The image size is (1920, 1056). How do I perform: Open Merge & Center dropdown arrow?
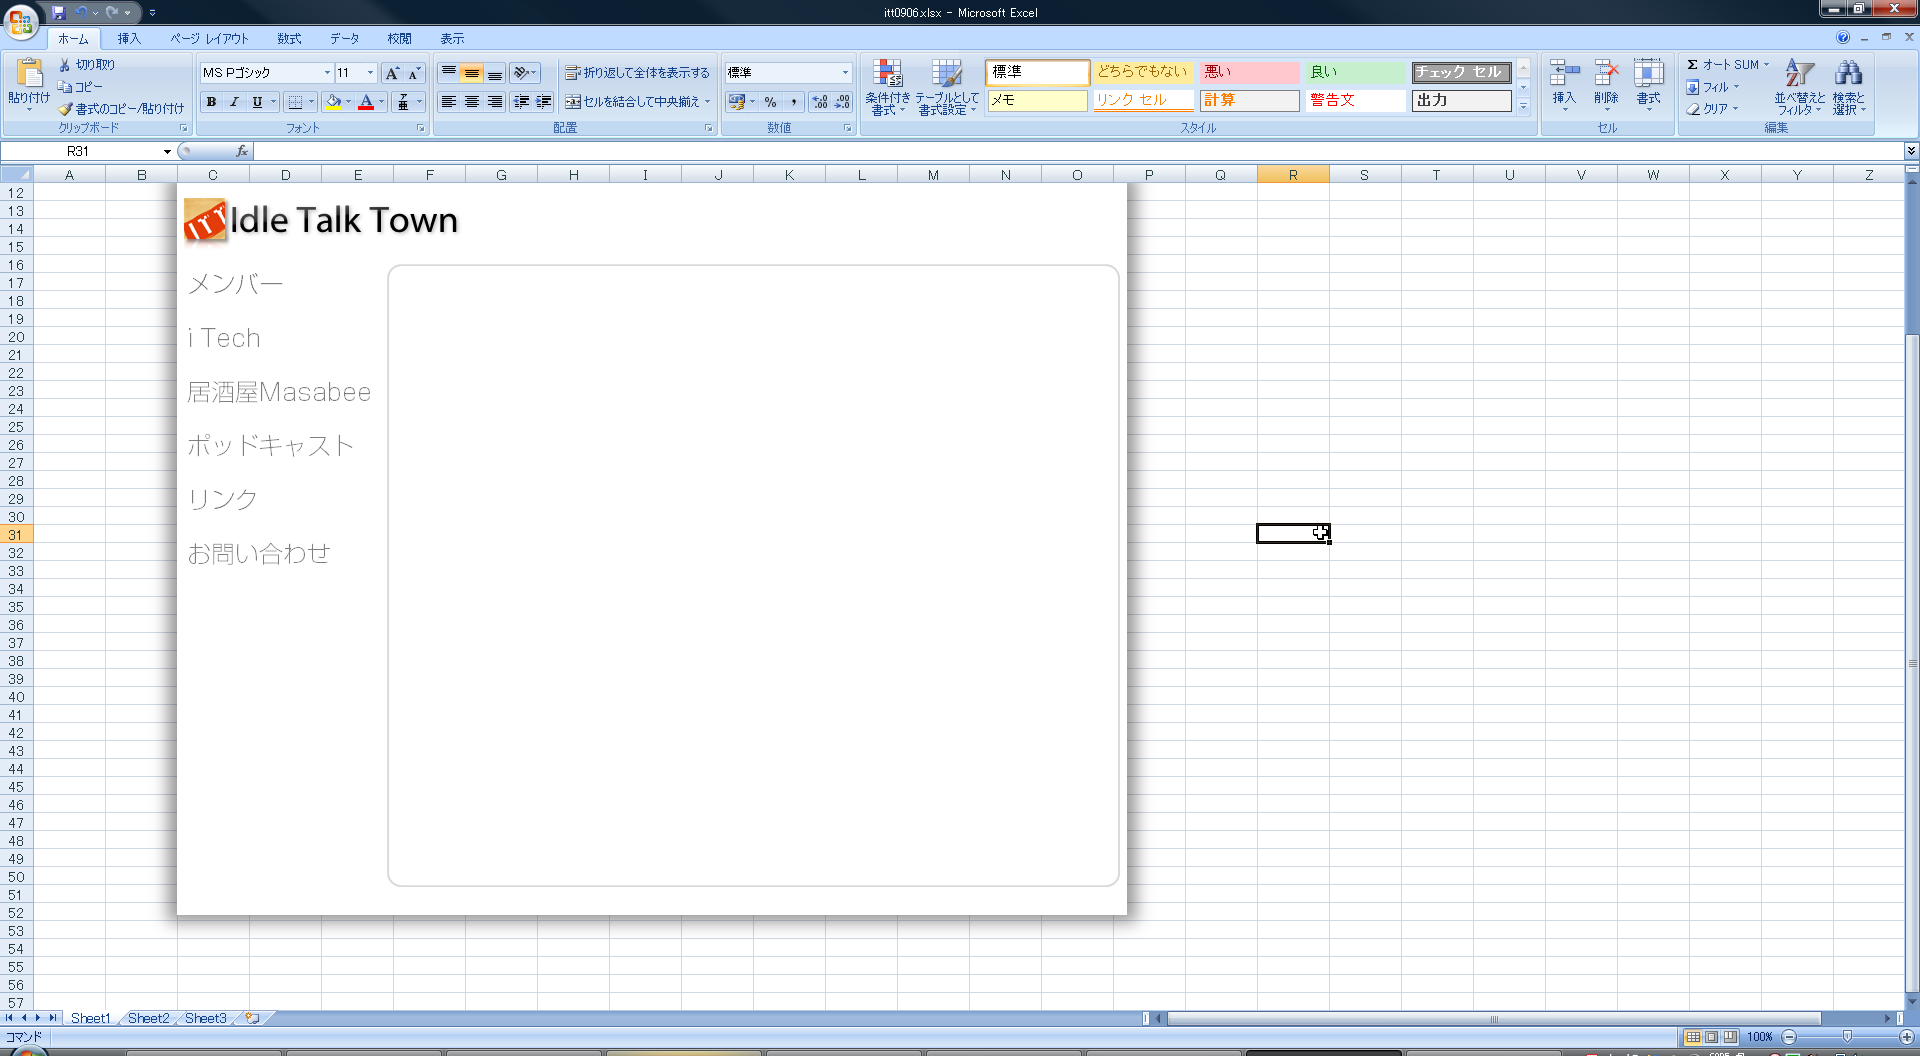coord(708,102)
